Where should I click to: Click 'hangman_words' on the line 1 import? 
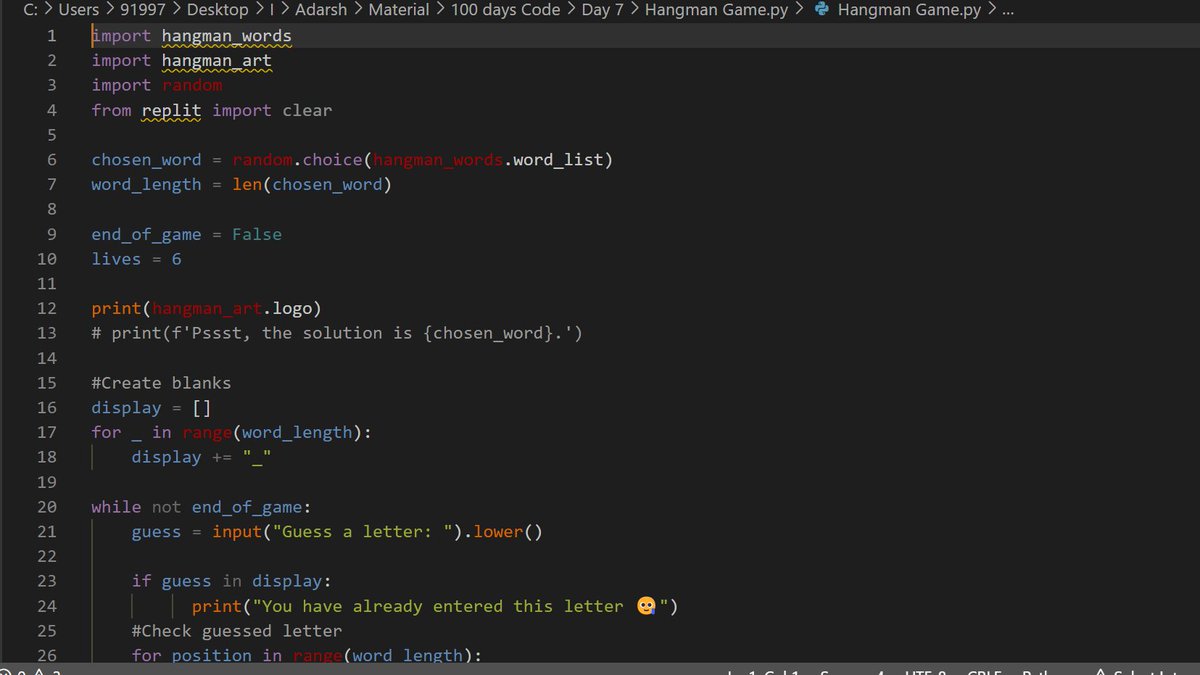point(226,36)
